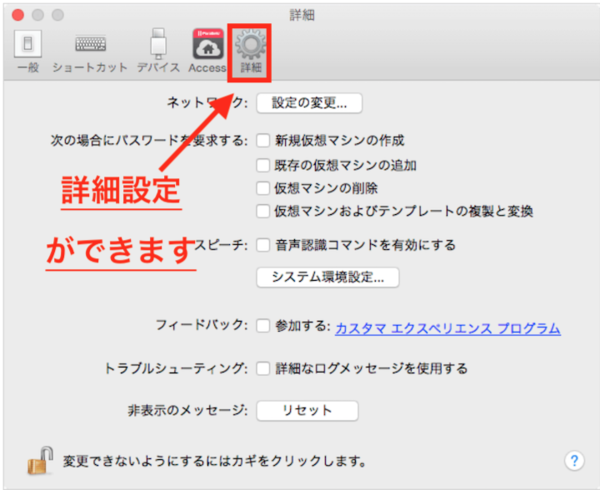This screenshot has width=600, height=490.
Task: Click the 非表示のメッセージ: label
Action: [x=188, y=411]
